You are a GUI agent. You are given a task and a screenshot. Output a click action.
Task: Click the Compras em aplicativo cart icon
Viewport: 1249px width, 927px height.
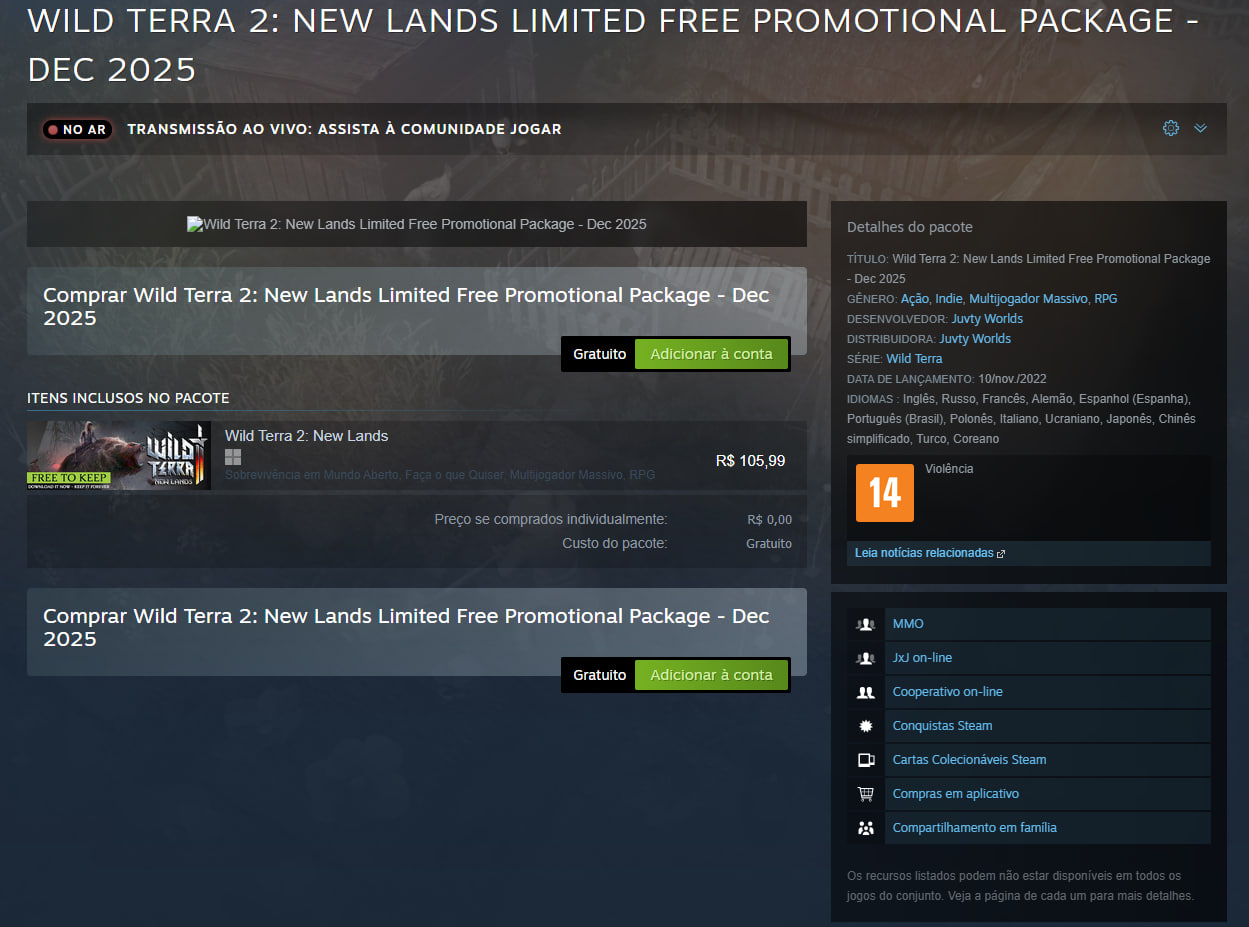pyautogui.click(x=866, y=794)
